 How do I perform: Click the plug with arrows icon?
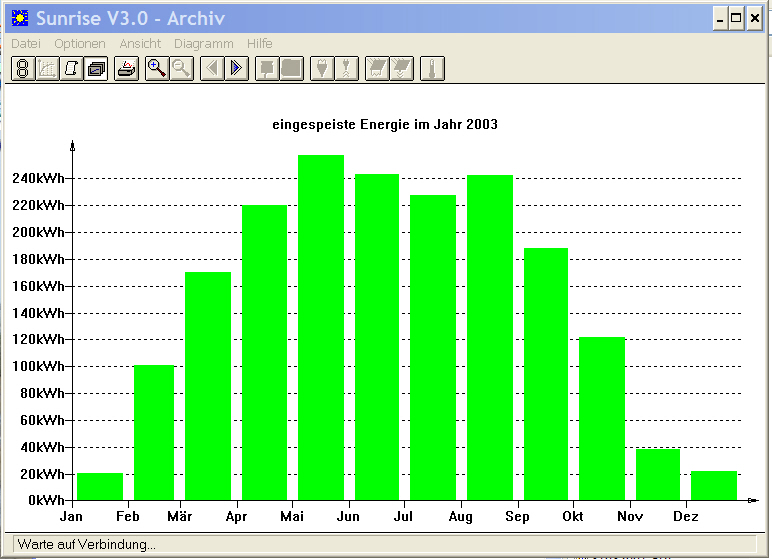pos(347,68)
